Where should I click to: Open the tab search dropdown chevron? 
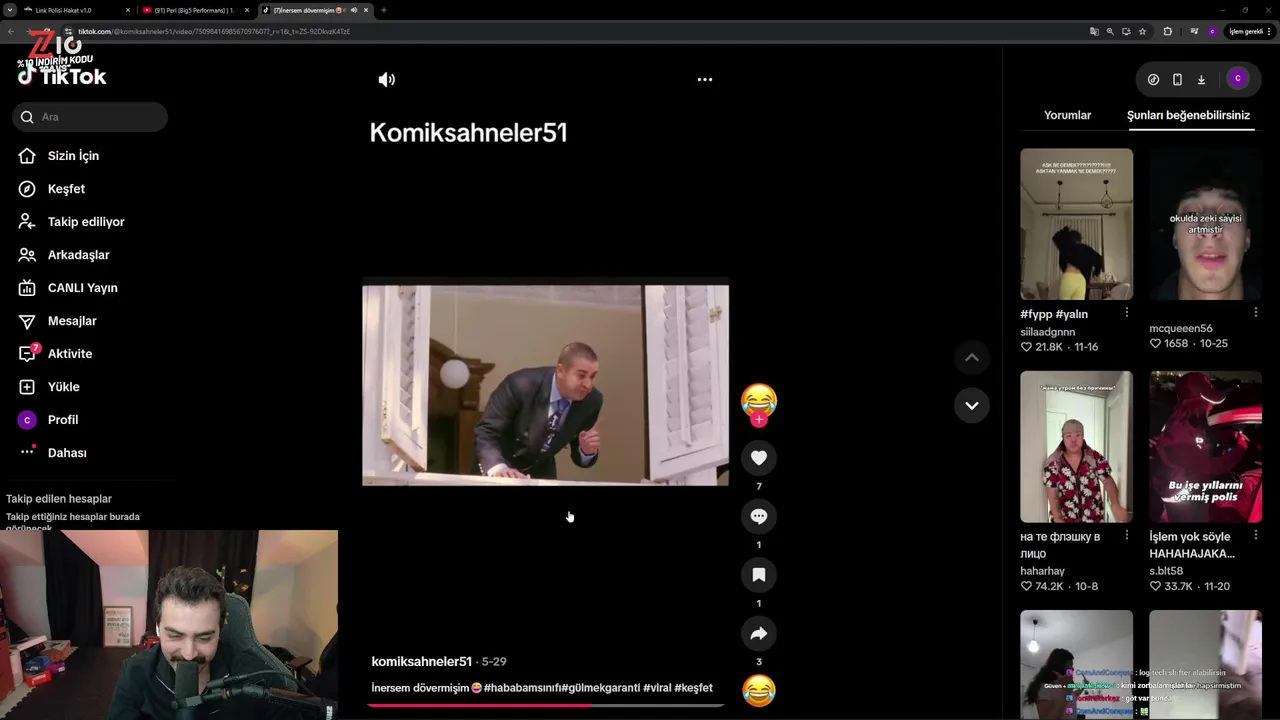[x=9, y=10]
